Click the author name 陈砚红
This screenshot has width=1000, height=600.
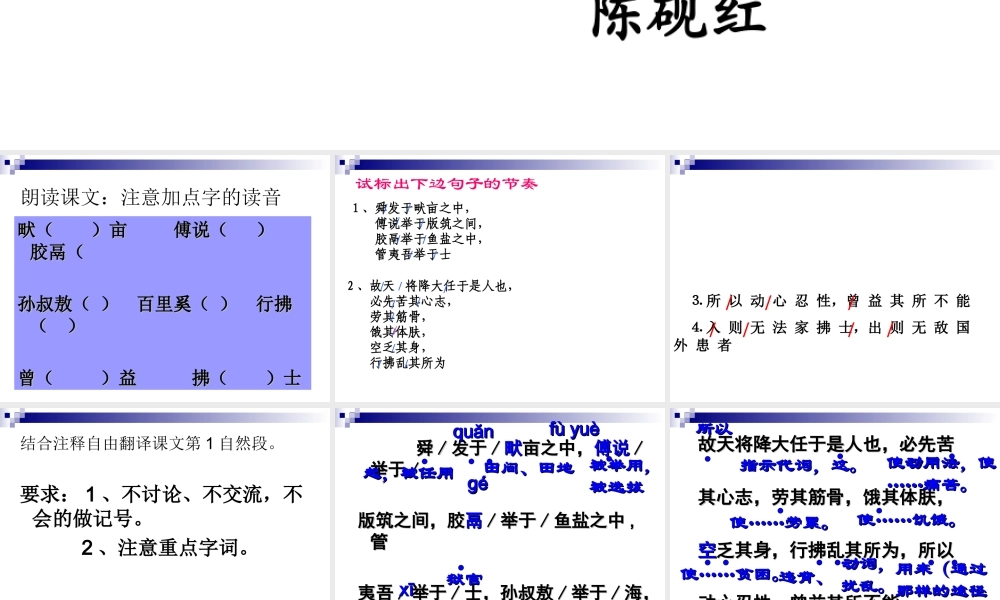[x=679, y=18]
